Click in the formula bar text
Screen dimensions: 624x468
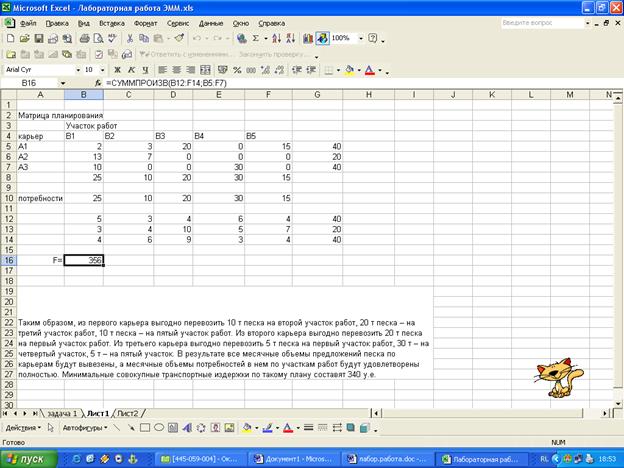click(x=166, y=83)
